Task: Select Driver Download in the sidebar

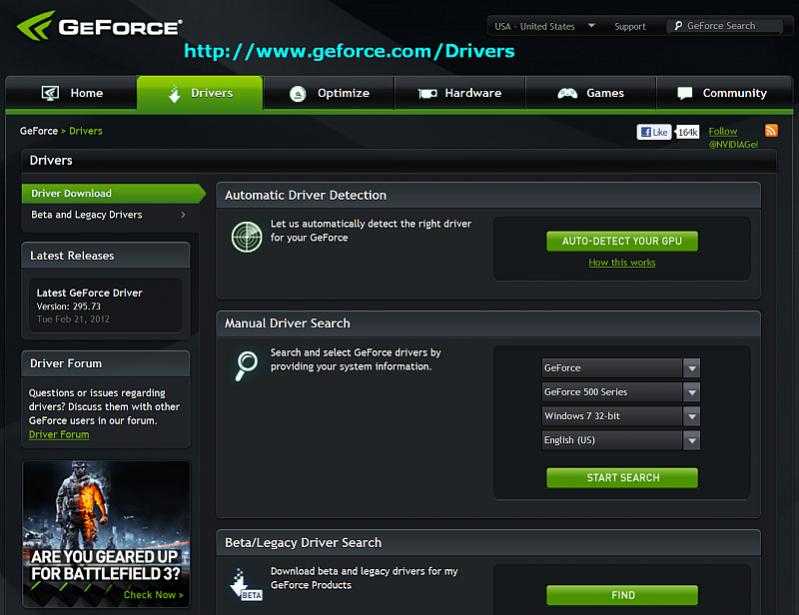Action: [113, 194]
